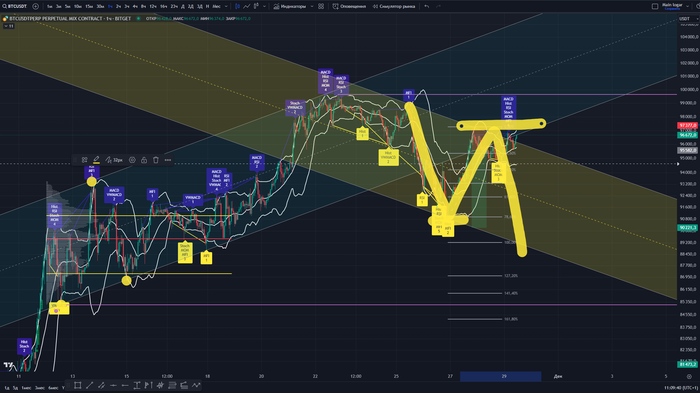Set date range to 5д
Screen dimensions: 700x393
click(x=15, y=388)
